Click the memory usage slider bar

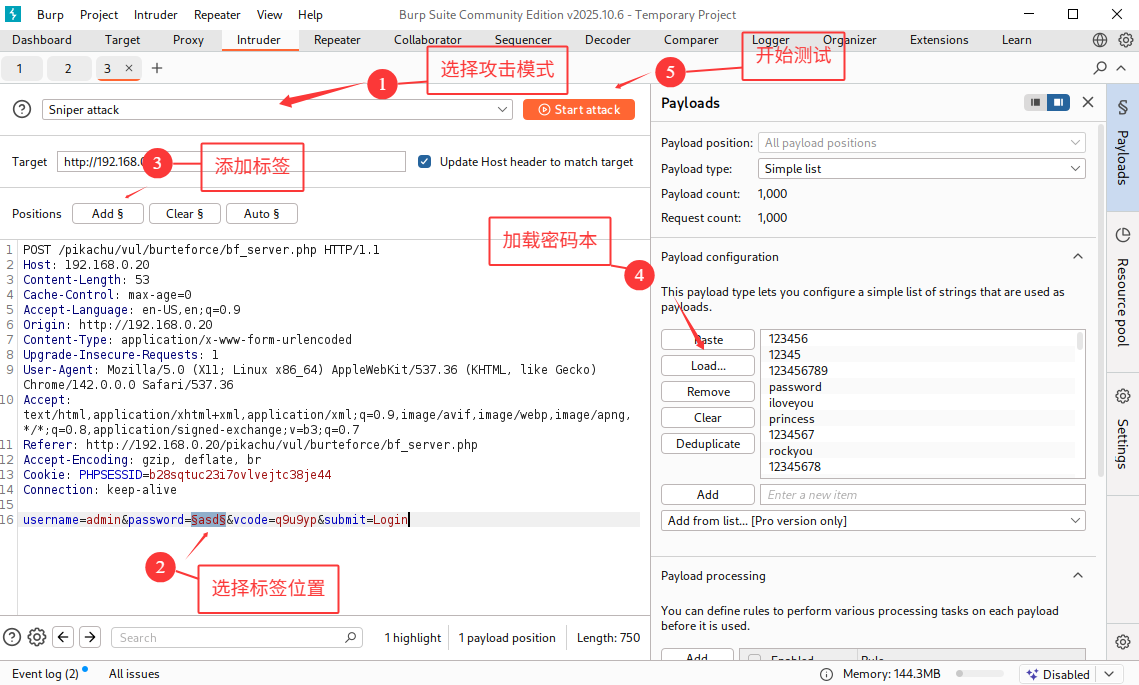pyautogui.click(x=980, y=674)
